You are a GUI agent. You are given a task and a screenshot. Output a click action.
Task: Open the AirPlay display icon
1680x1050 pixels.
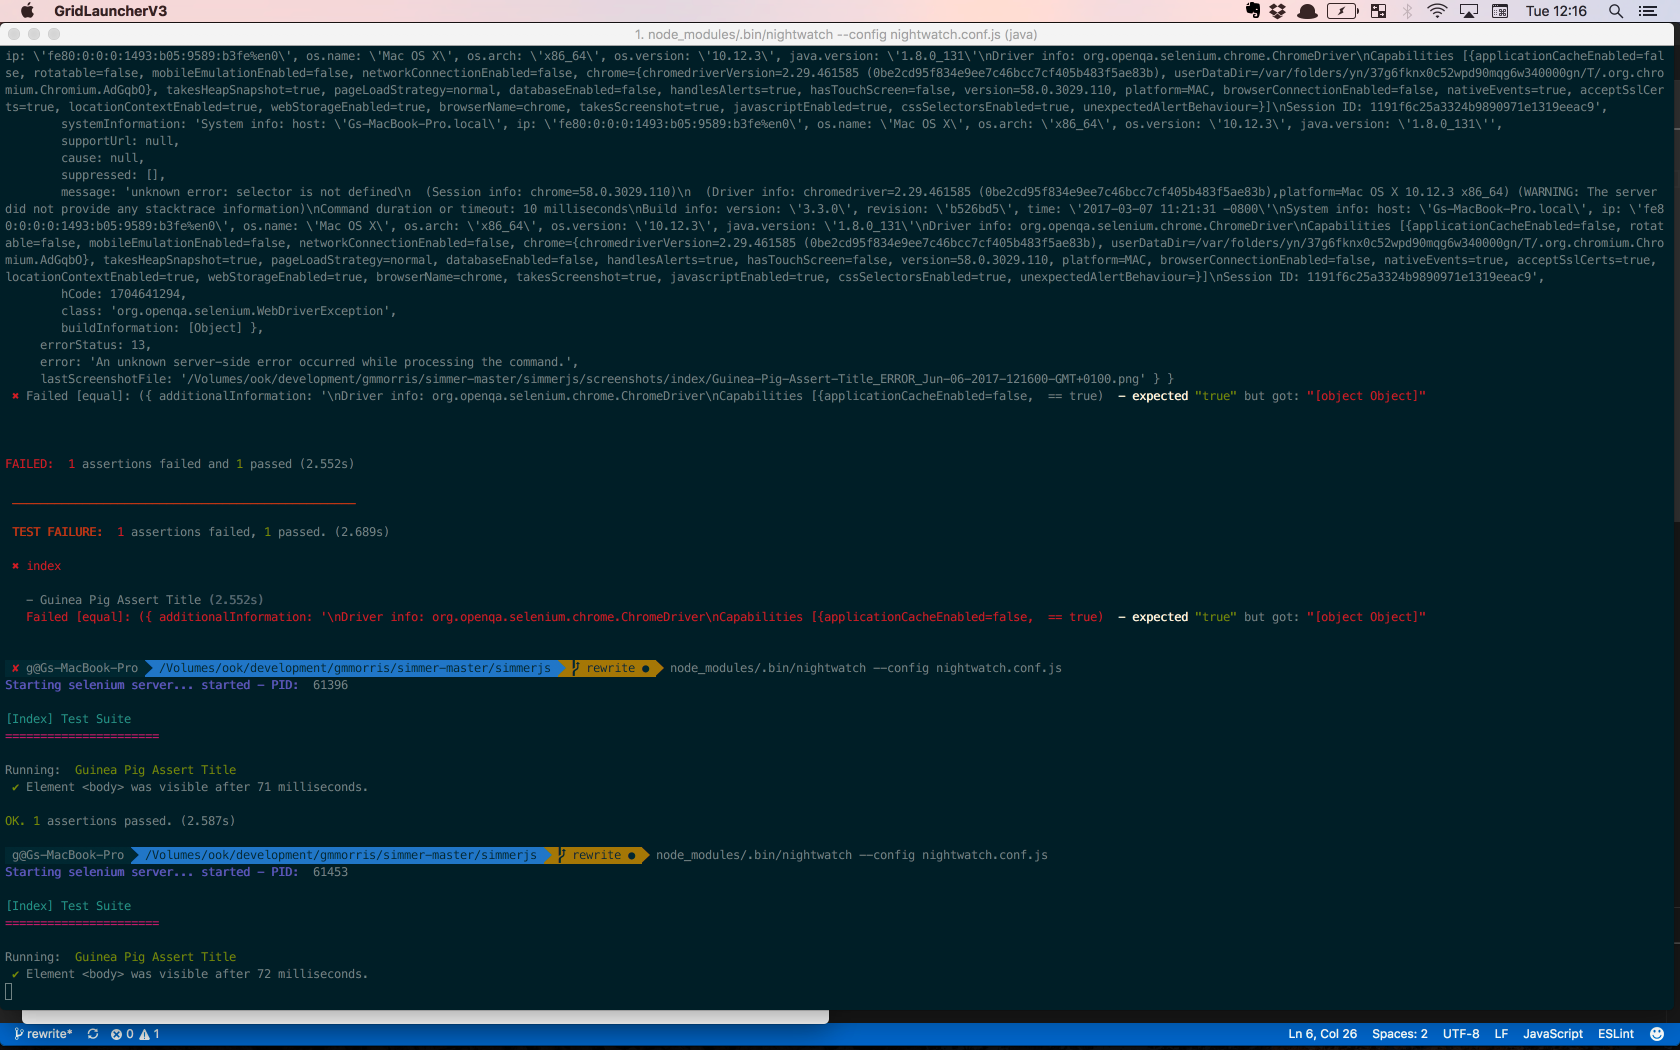[x=1469, y=11]
